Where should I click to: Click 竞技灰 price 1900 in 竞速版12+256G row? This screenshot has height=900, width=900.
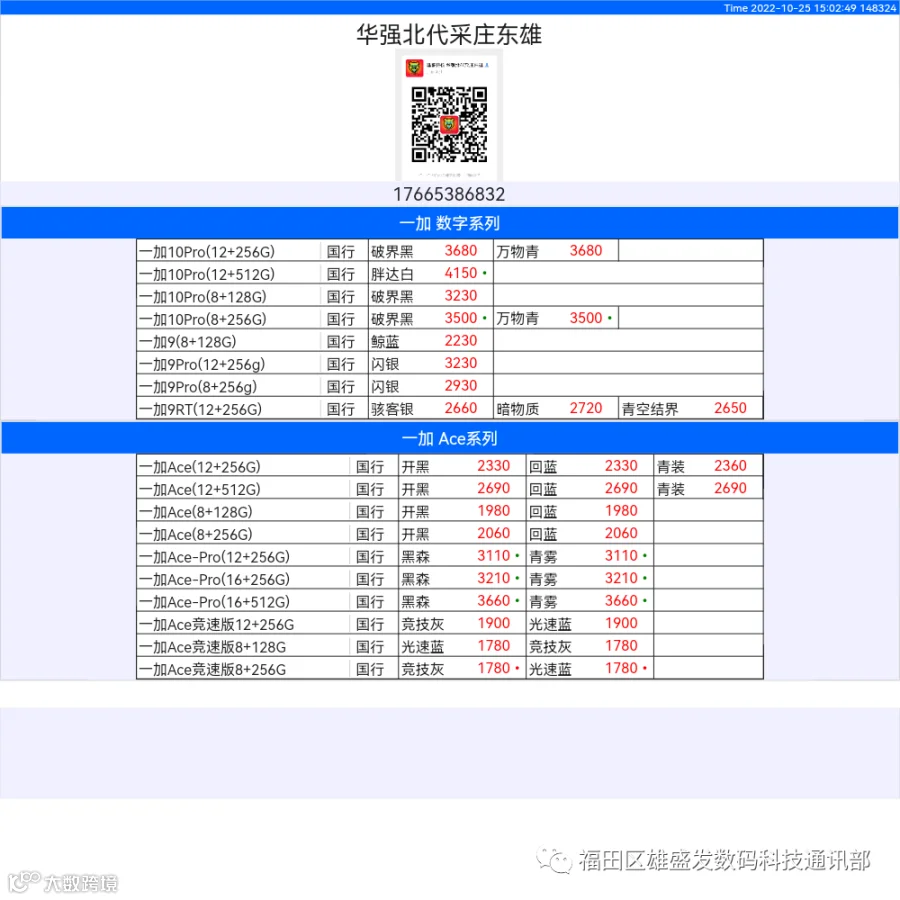click(x=494, y=623)
